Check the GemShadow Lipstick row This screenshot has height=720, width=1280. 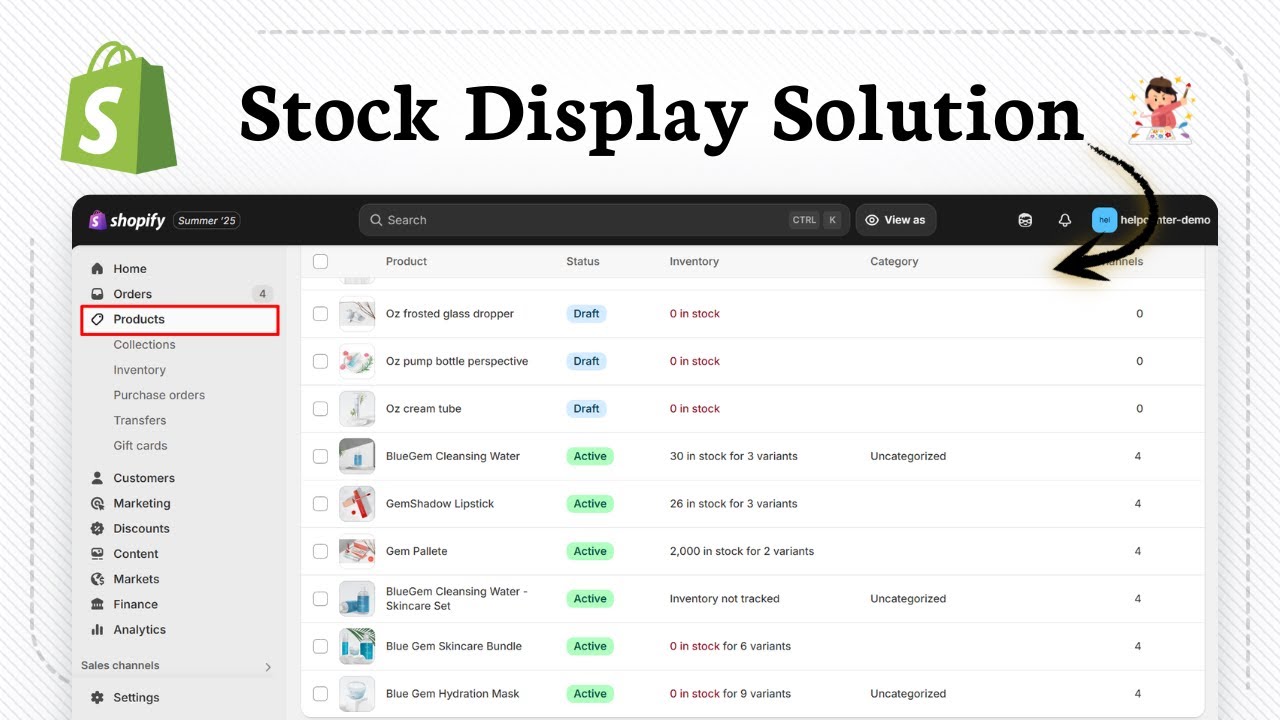click(x=320, y=504)
